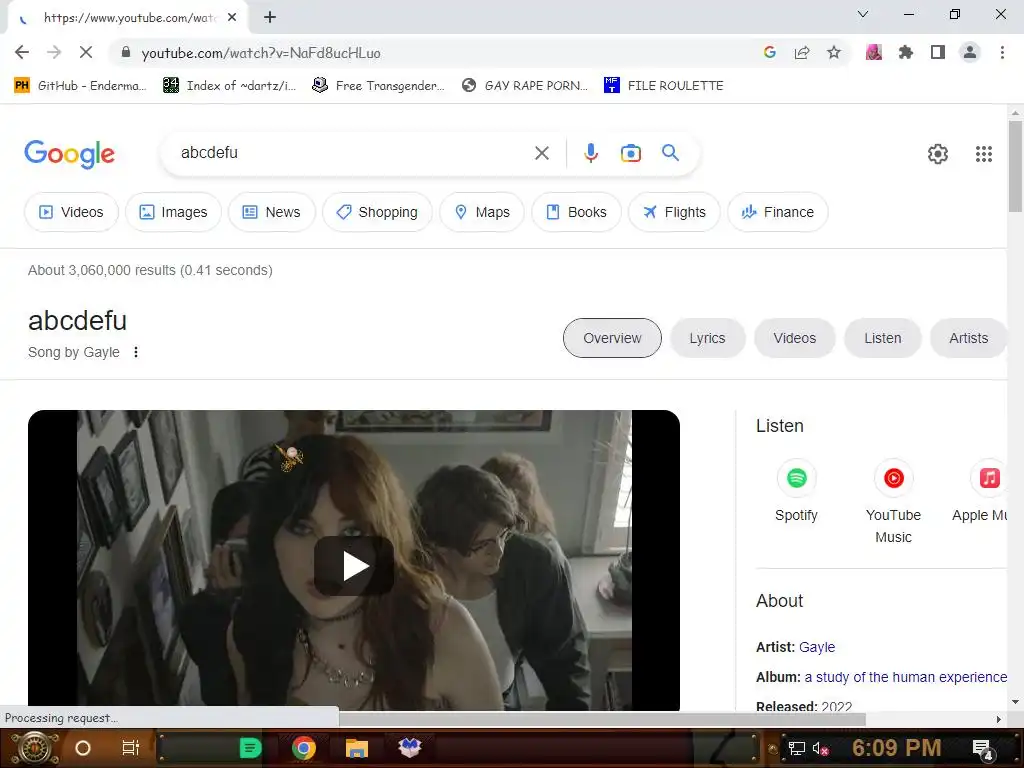Filter results by News
Image resolution: width=1024 pixels, height=768 pixels.
tap(272, 212)
